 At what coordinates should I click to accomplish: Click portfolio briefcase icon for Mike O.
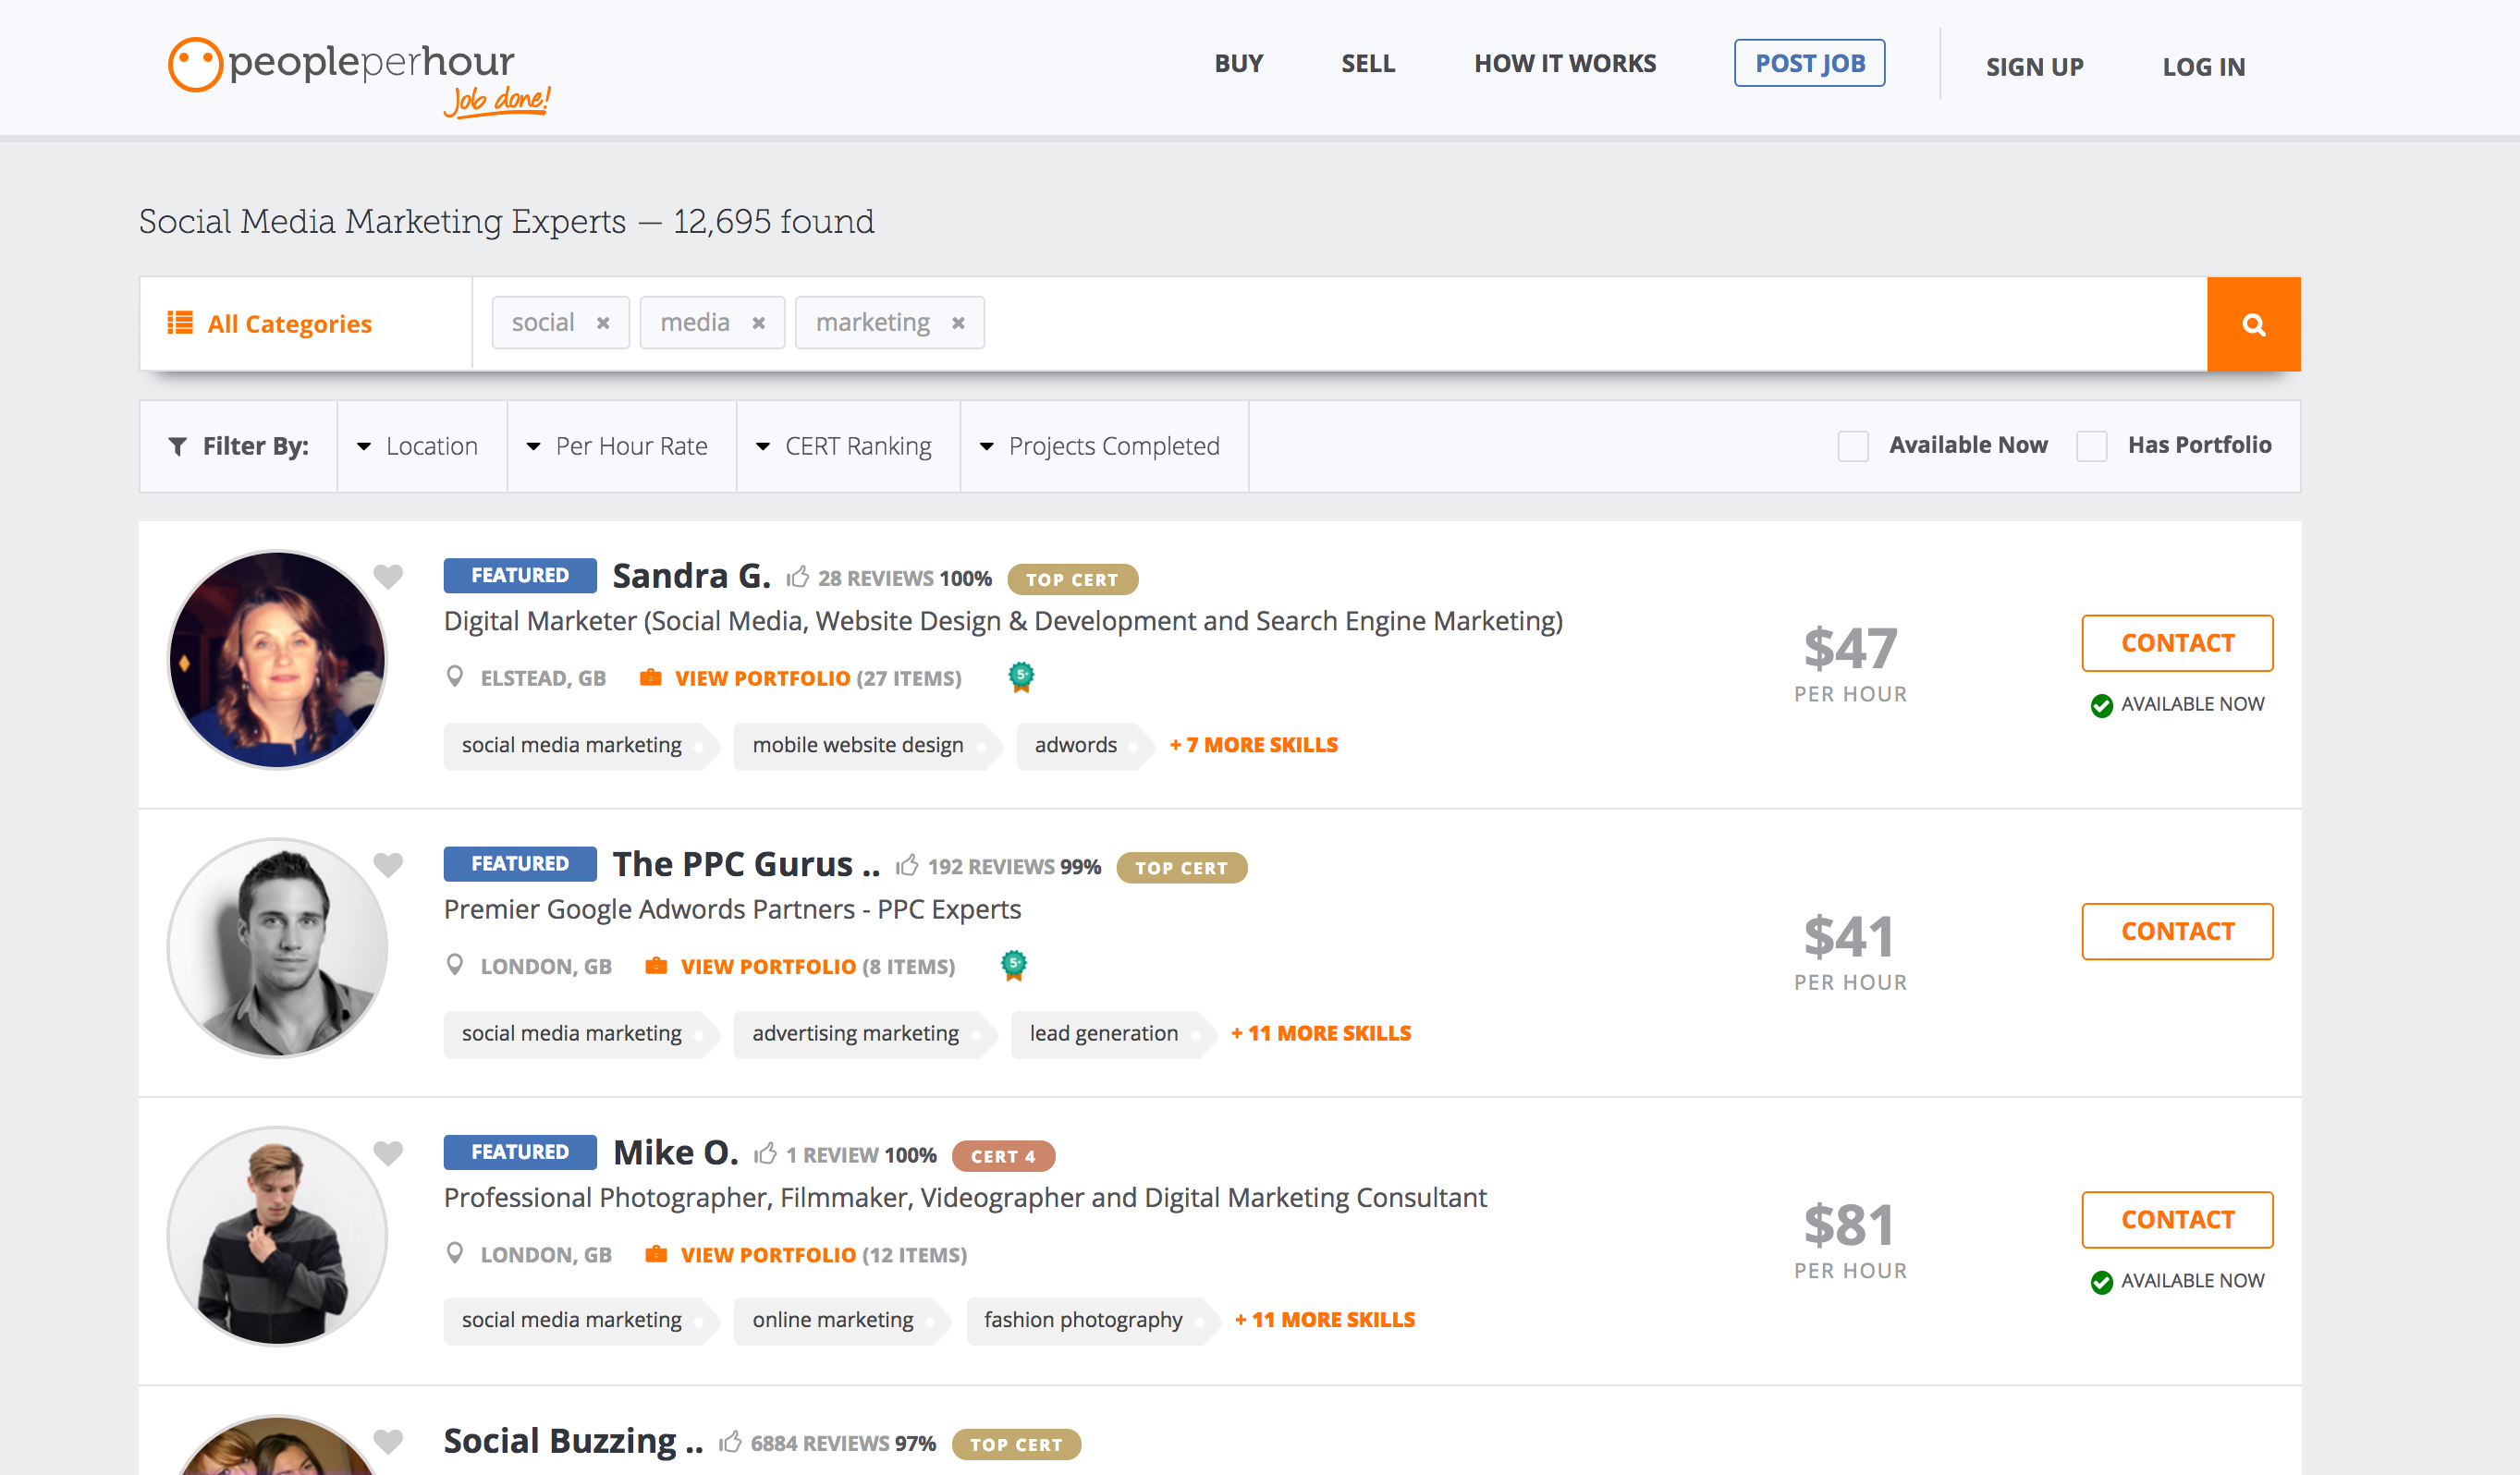coord(656,1253)
